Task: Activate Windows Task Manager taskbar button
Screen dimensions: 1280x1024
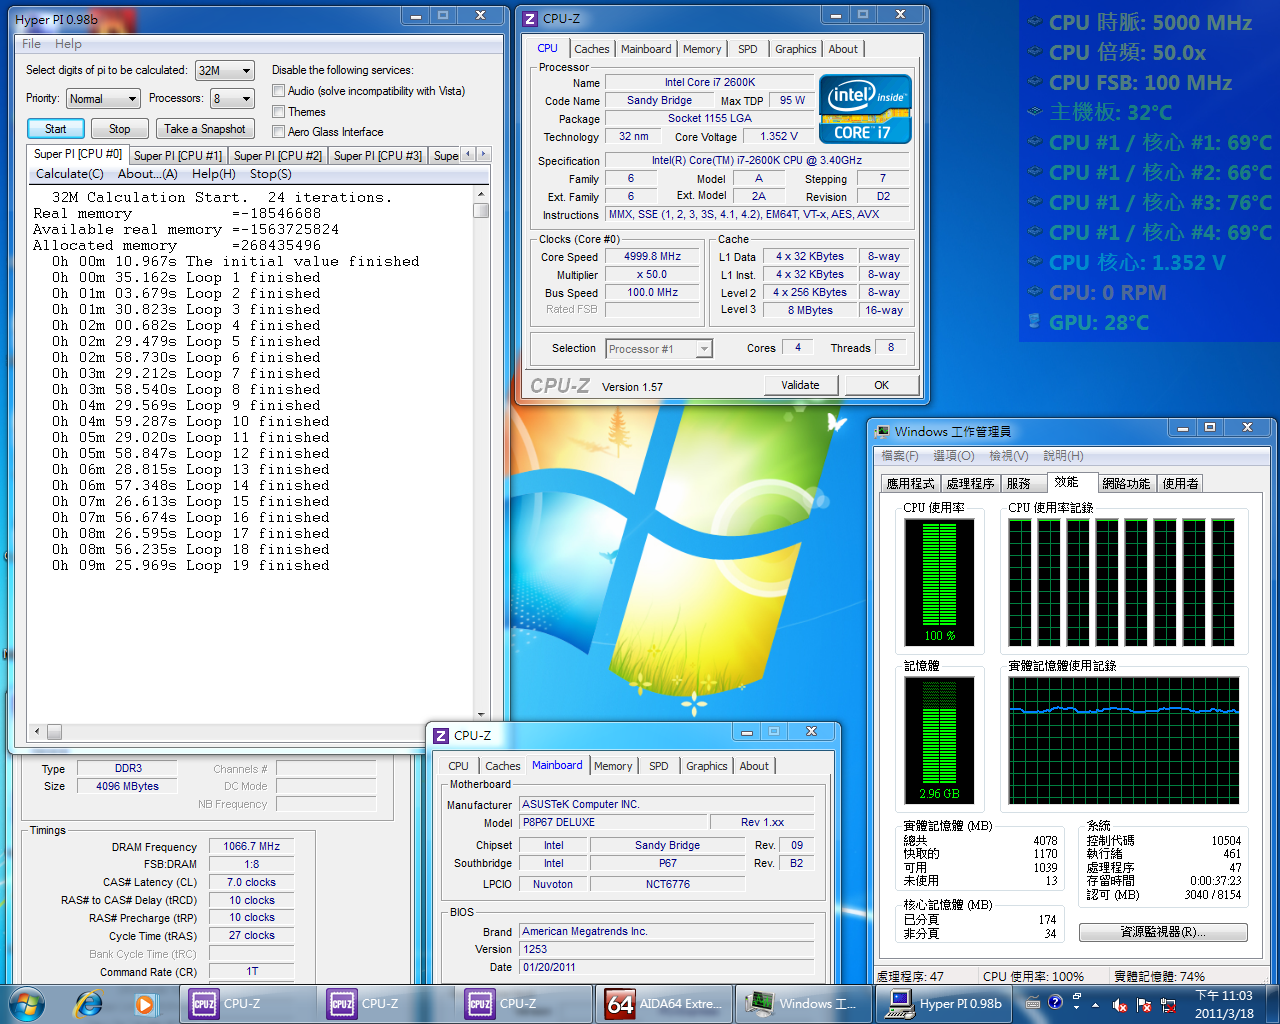Action: pyautogui.click(x=804, y=1003)
